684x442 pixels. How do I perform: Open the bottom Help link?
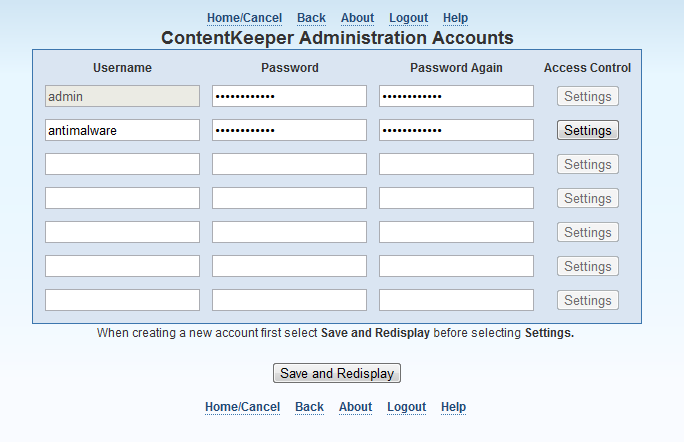click(453, 407)
